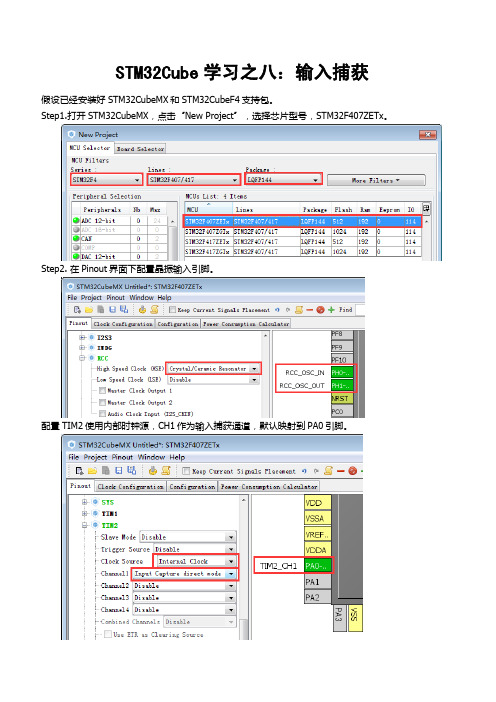Open the Package LQFP144 dropdown

click(283, 180)
